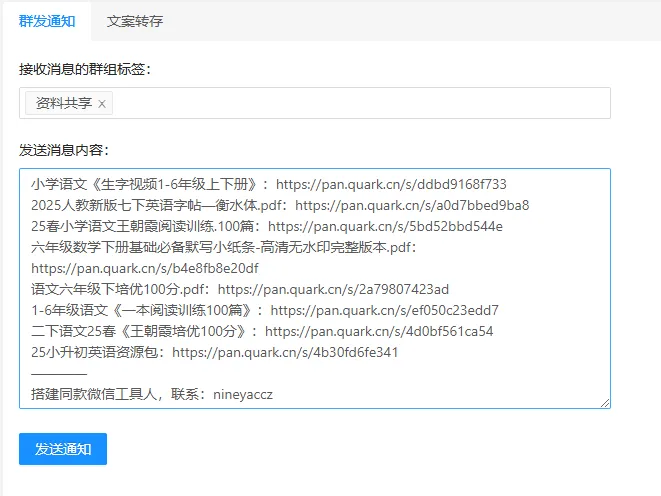The width and height of the screenshot is (661, 496).
Task: Click the line 小学语文《生字视频1-6年级上下册》
Action: [x=269, y=184]
